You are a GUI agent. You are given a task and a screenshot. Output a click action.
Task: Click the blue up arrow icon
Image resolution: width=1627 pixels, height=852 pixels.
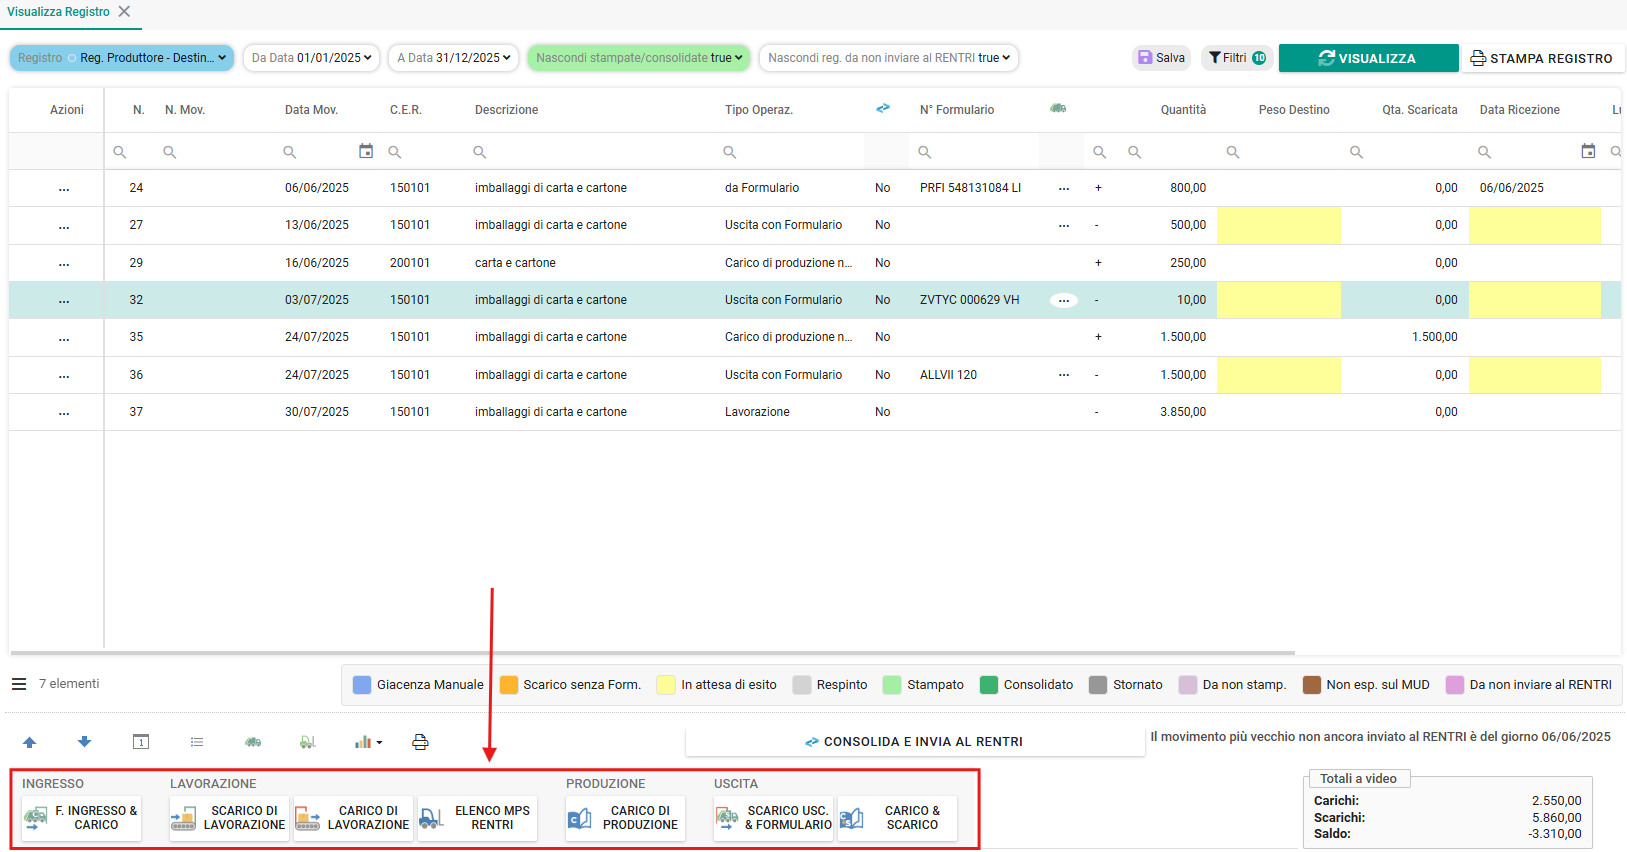pyautogui.click(x=29, y=742)
